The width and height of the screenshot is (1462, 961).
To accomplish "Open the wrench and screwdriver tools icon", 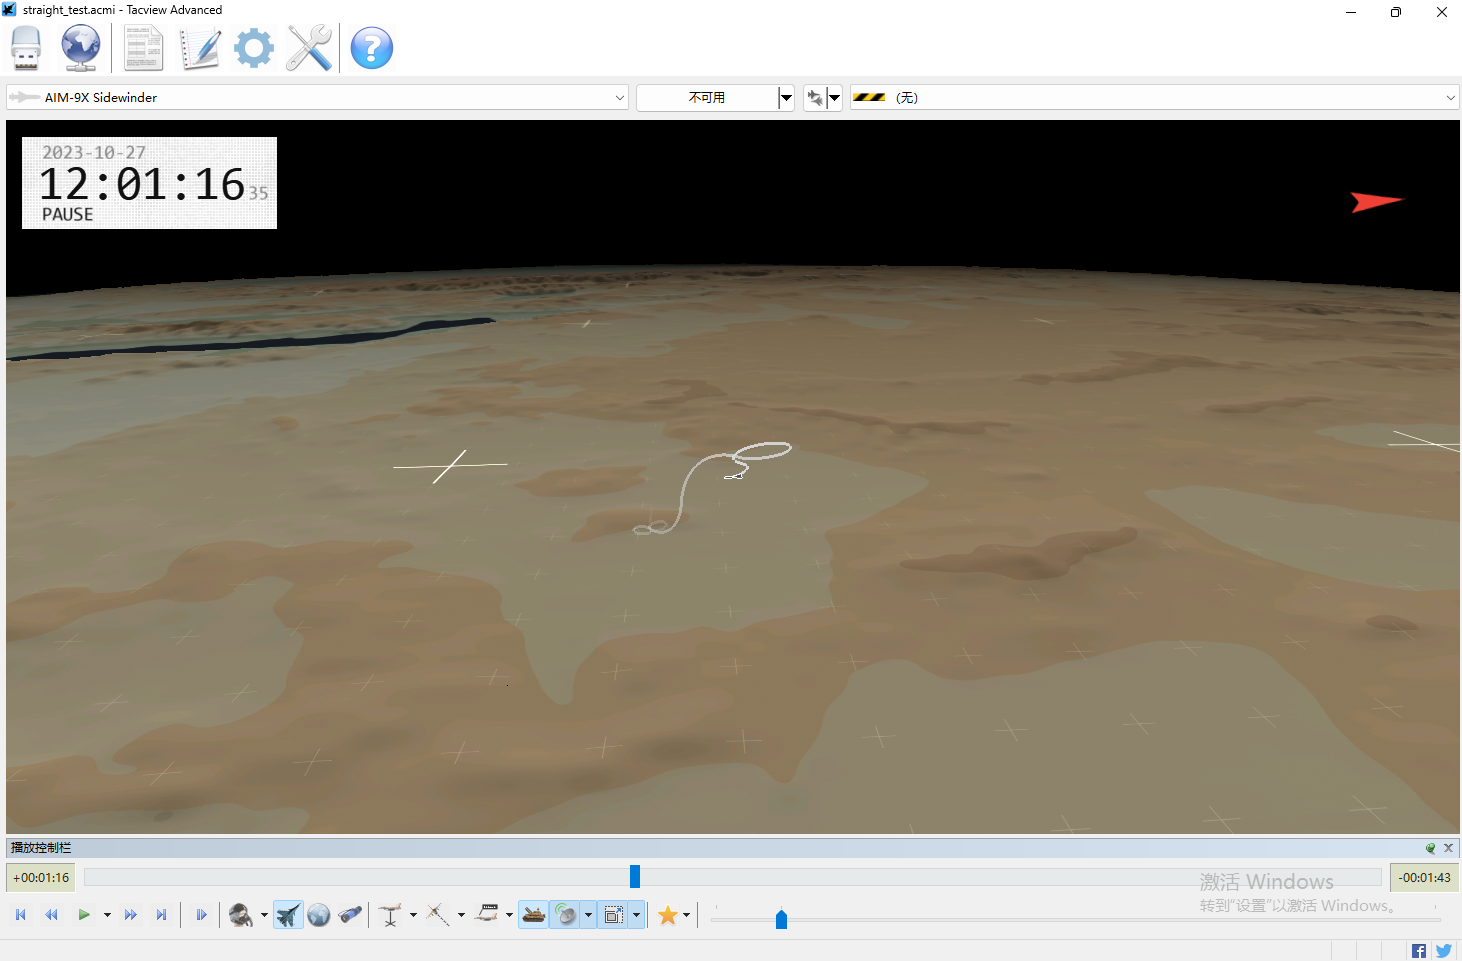I will pyautogui.click(x=309, y=48).
